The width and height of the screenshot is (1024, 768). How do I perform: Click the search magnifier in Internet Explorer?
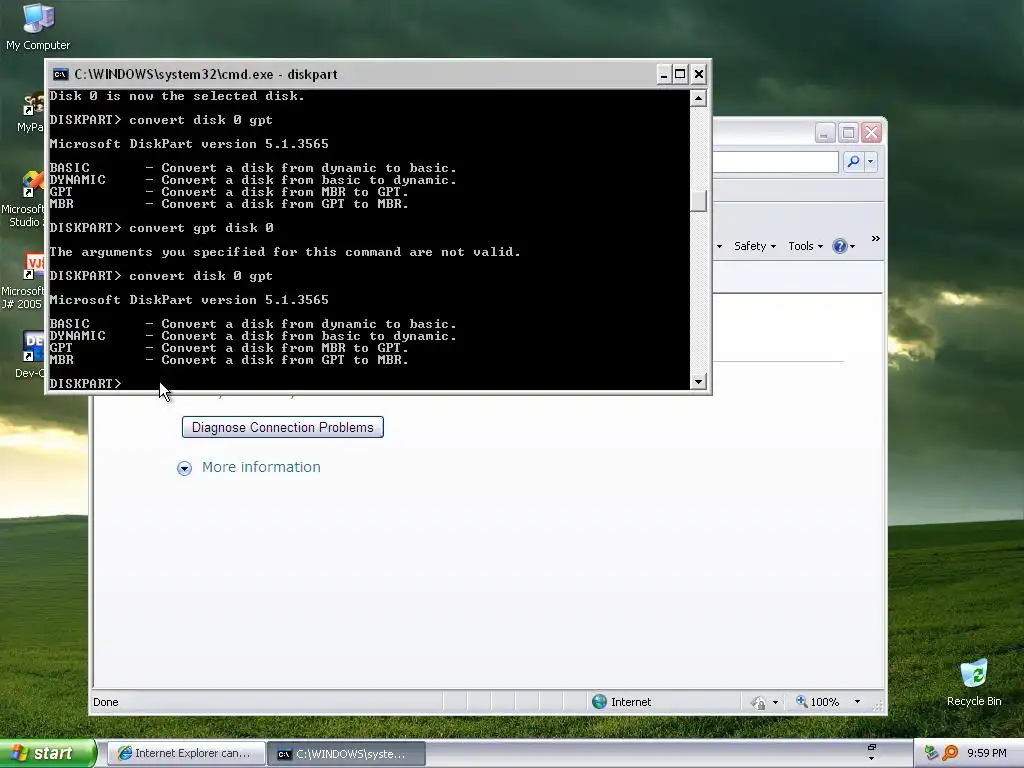(x=852, y=161)
